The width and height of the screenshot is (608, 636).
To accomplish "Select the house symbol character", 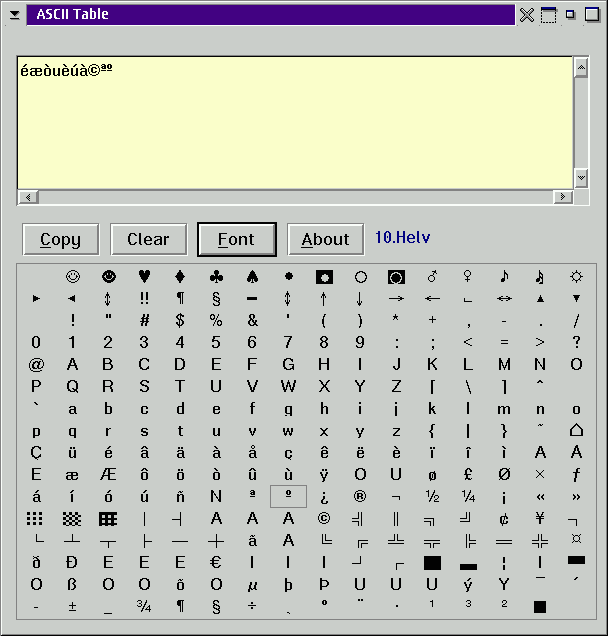I will click(576, 430).
